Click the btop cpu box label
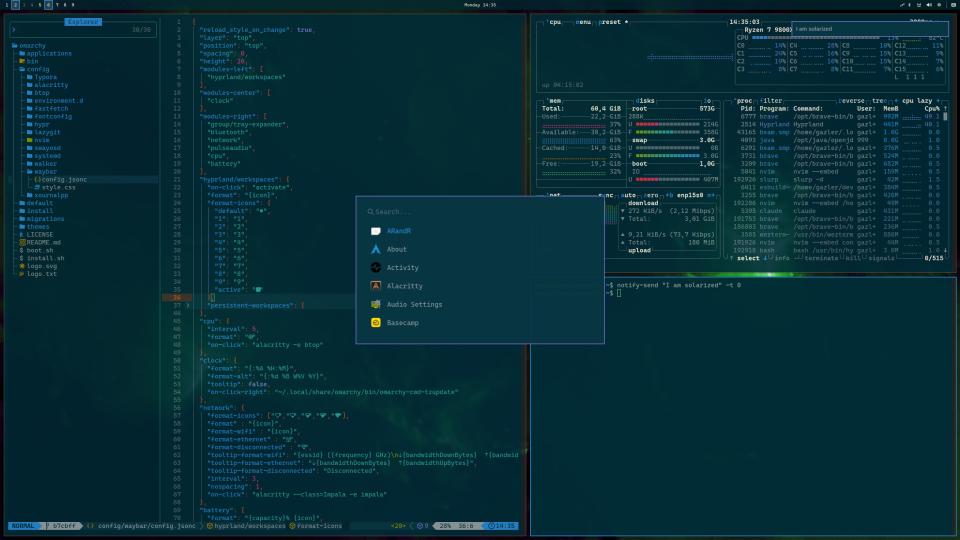This screenshot has height=540, width=960. coord(555,22)
